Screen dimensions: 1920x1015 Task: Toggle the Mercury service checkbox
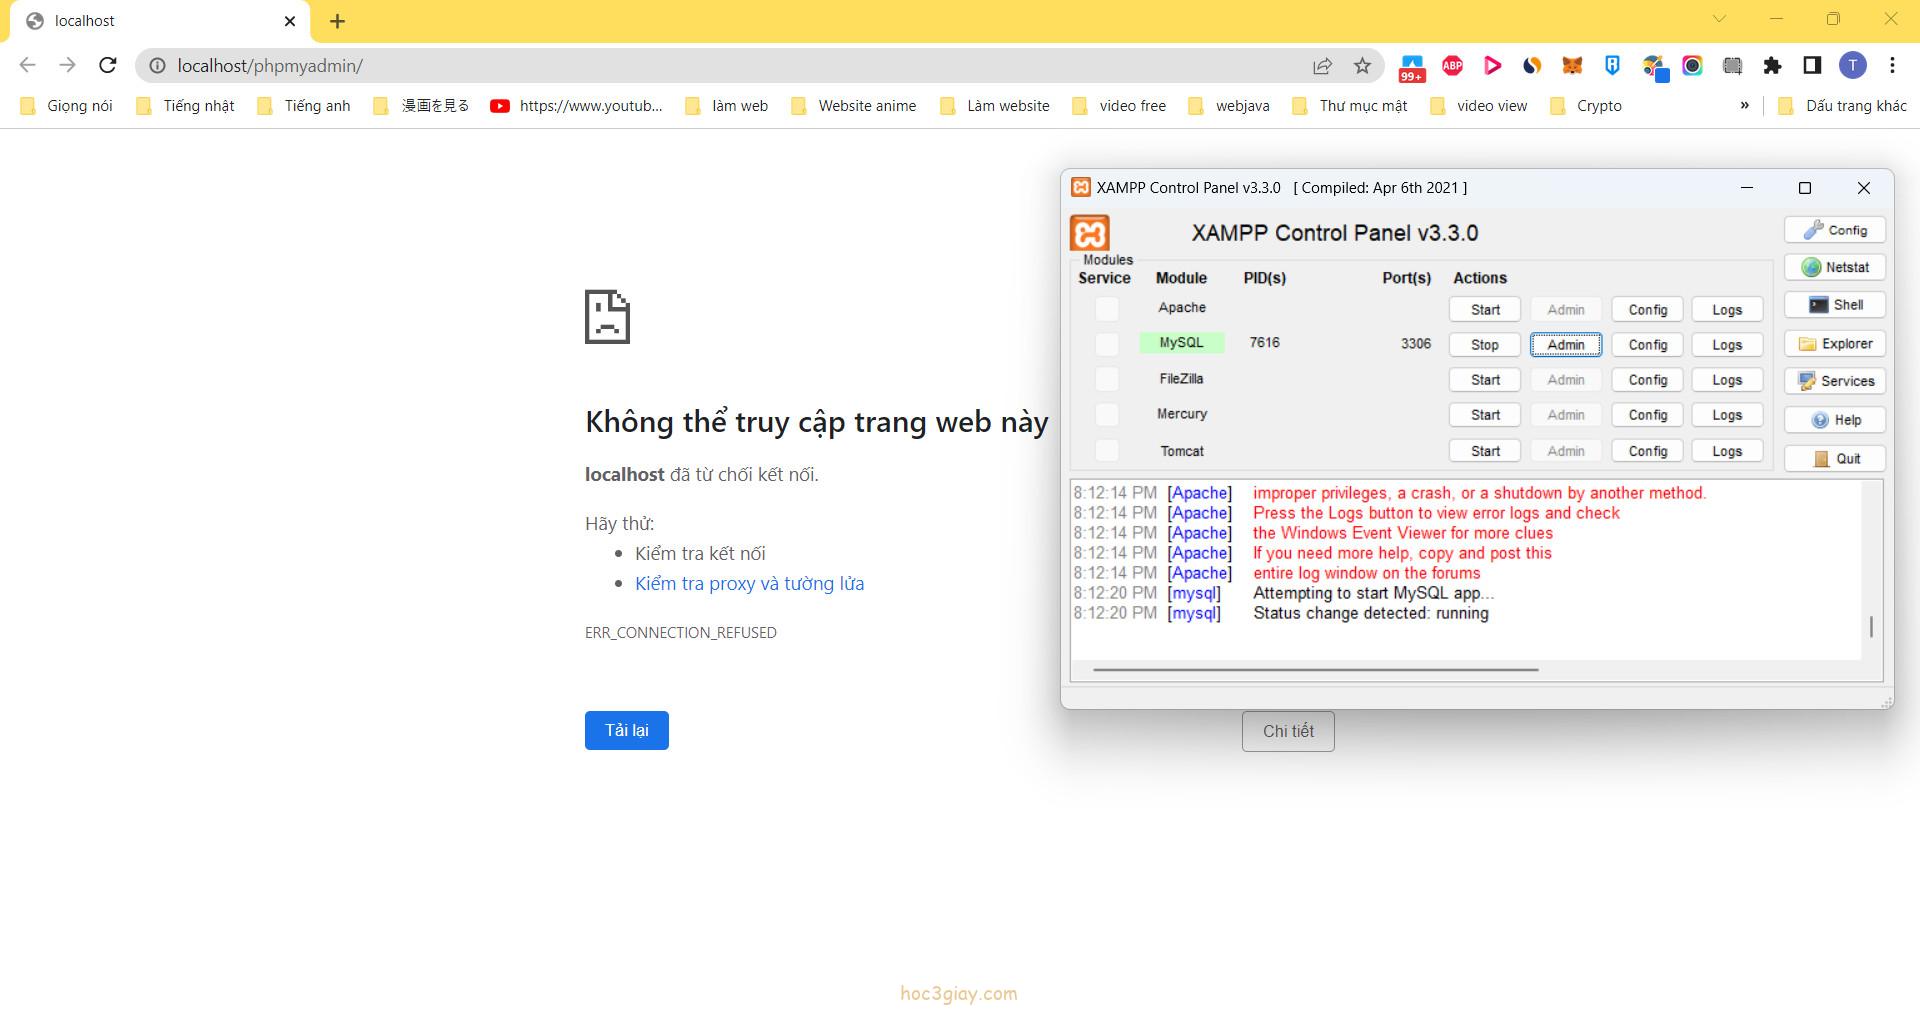pyautogui.click(x=1107, y=414)
